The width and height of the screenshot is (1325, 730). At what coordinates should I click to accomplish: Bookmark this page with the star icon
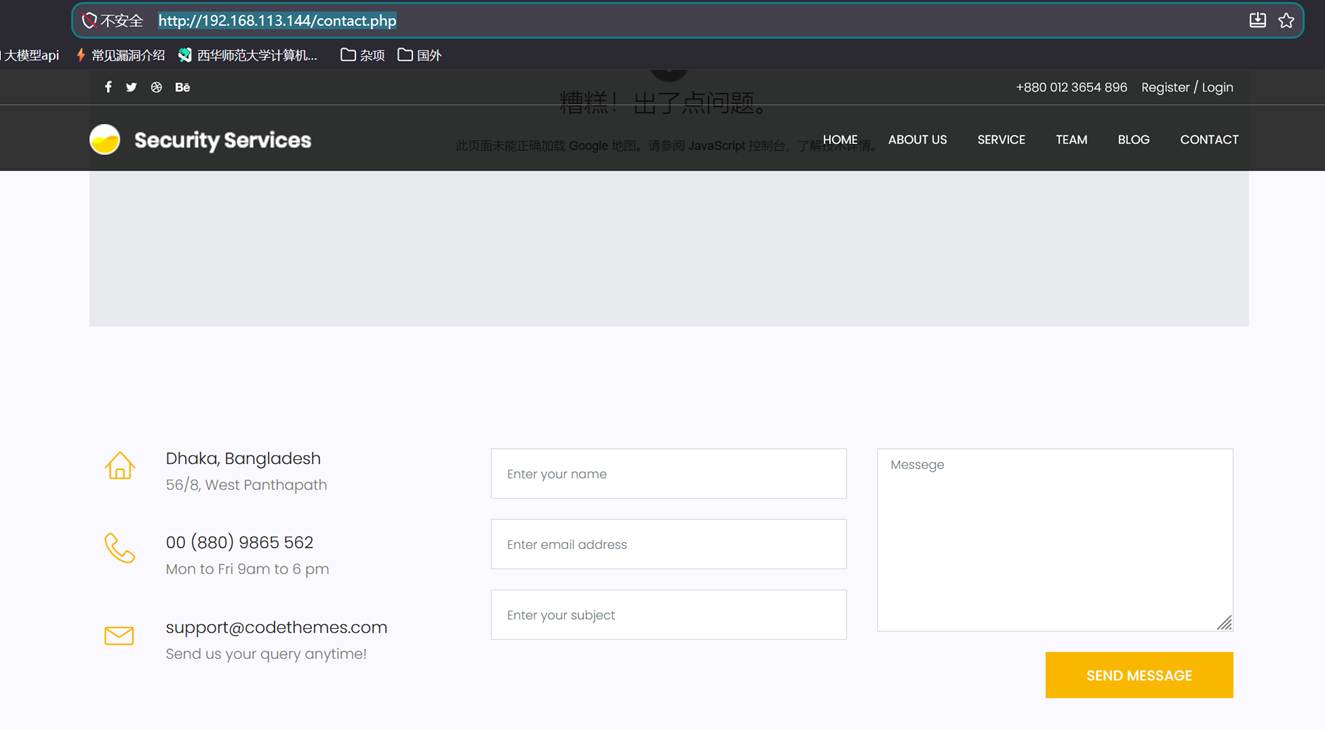point(1286,20)
